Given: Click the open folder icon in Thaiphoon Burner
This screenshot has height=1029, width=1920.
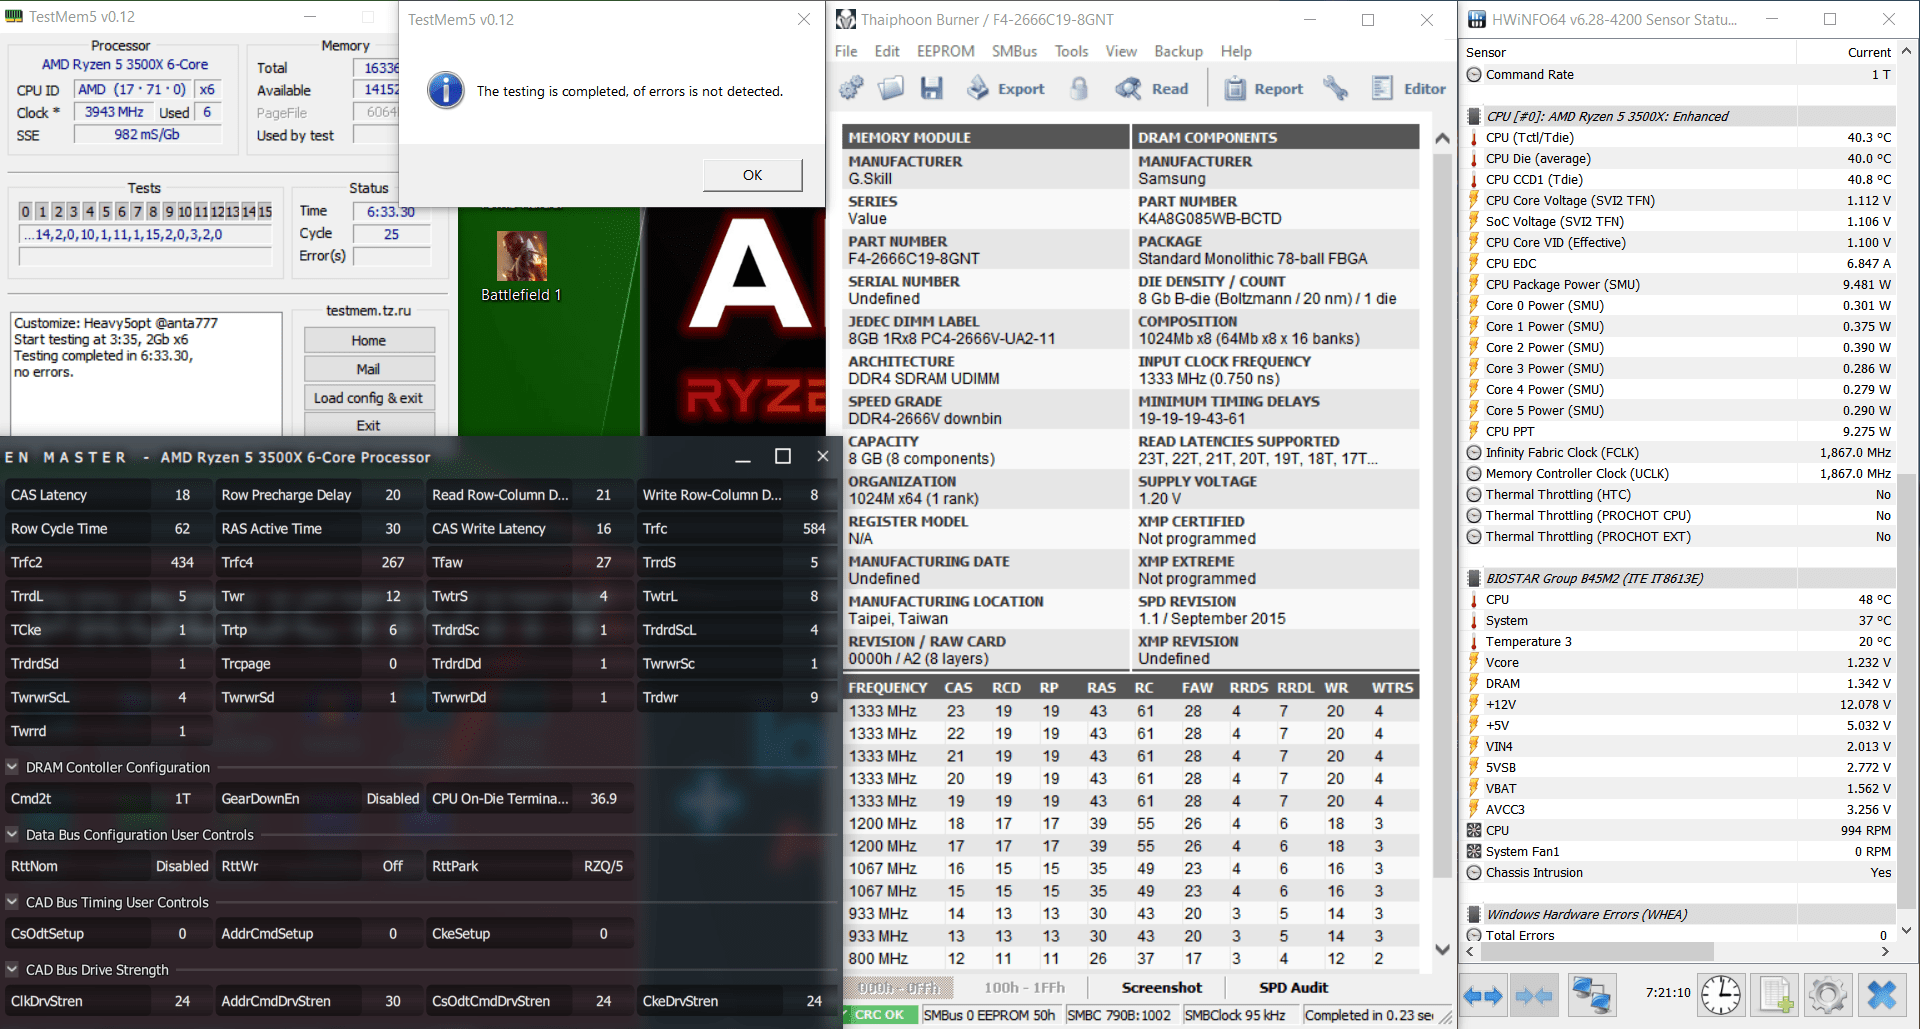Looking at the screenshot, I should [x=891, y=89].
